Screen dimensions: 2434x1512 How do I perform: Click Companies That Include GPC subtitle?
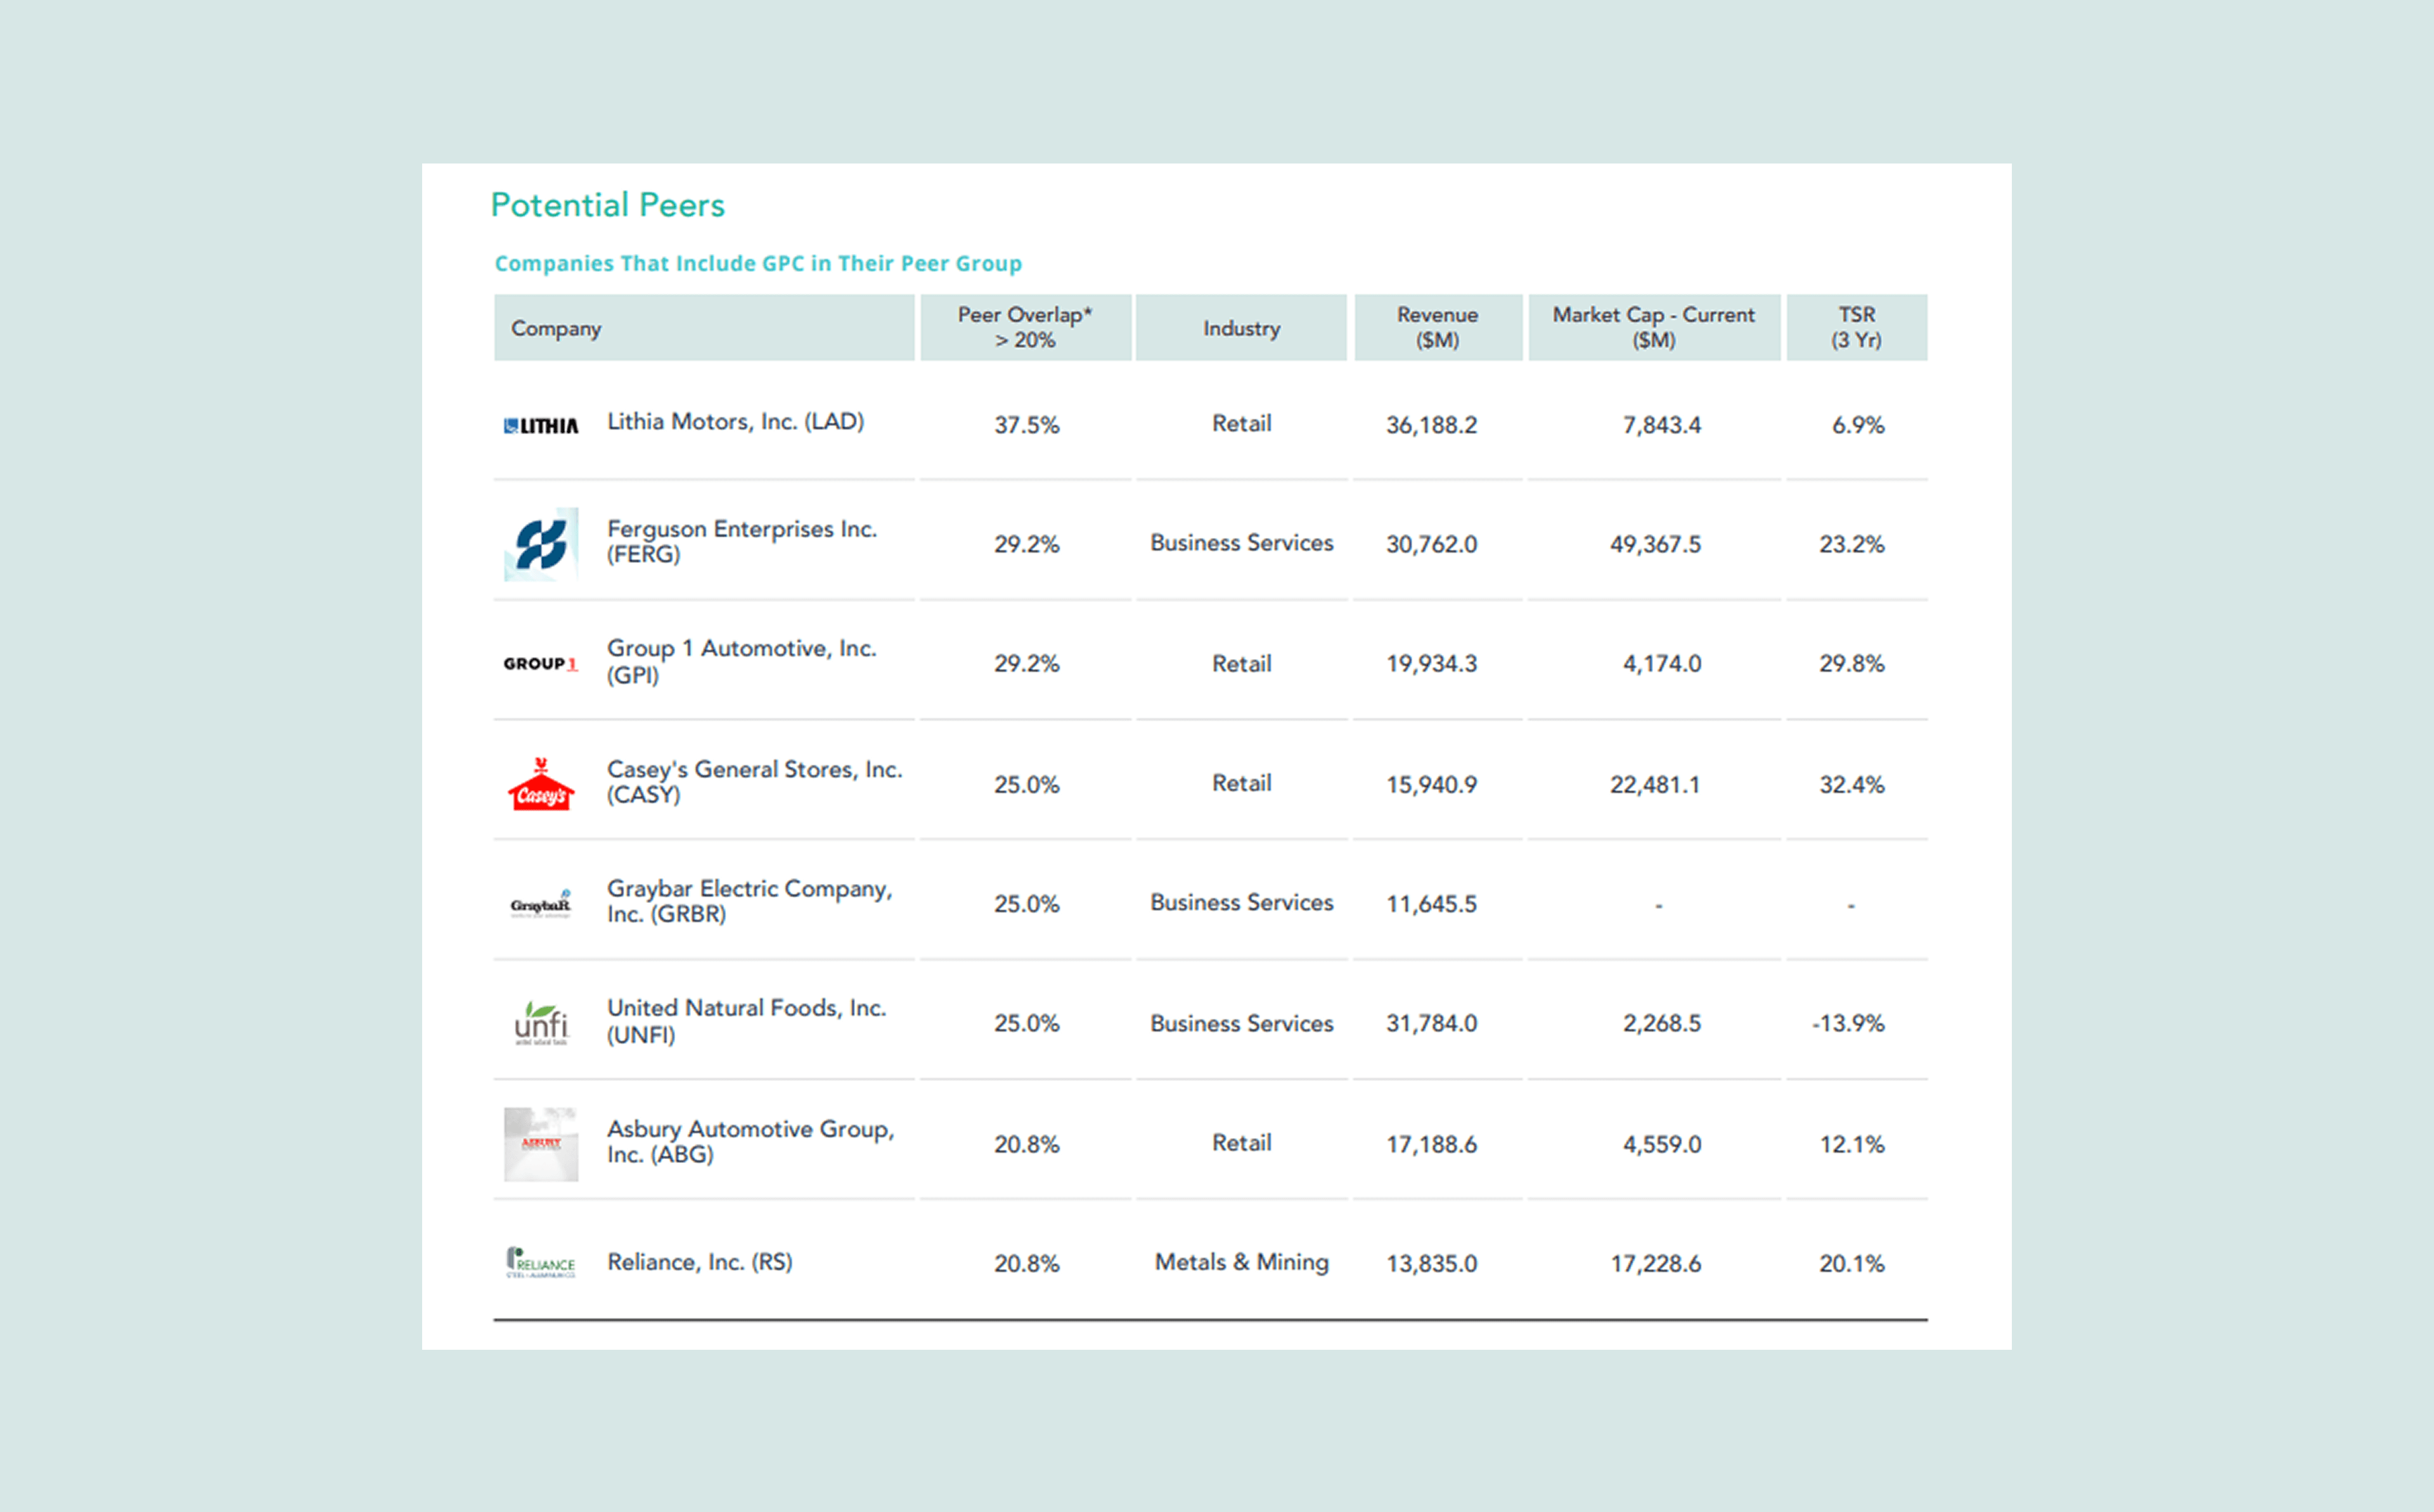[x=758, y=263]
